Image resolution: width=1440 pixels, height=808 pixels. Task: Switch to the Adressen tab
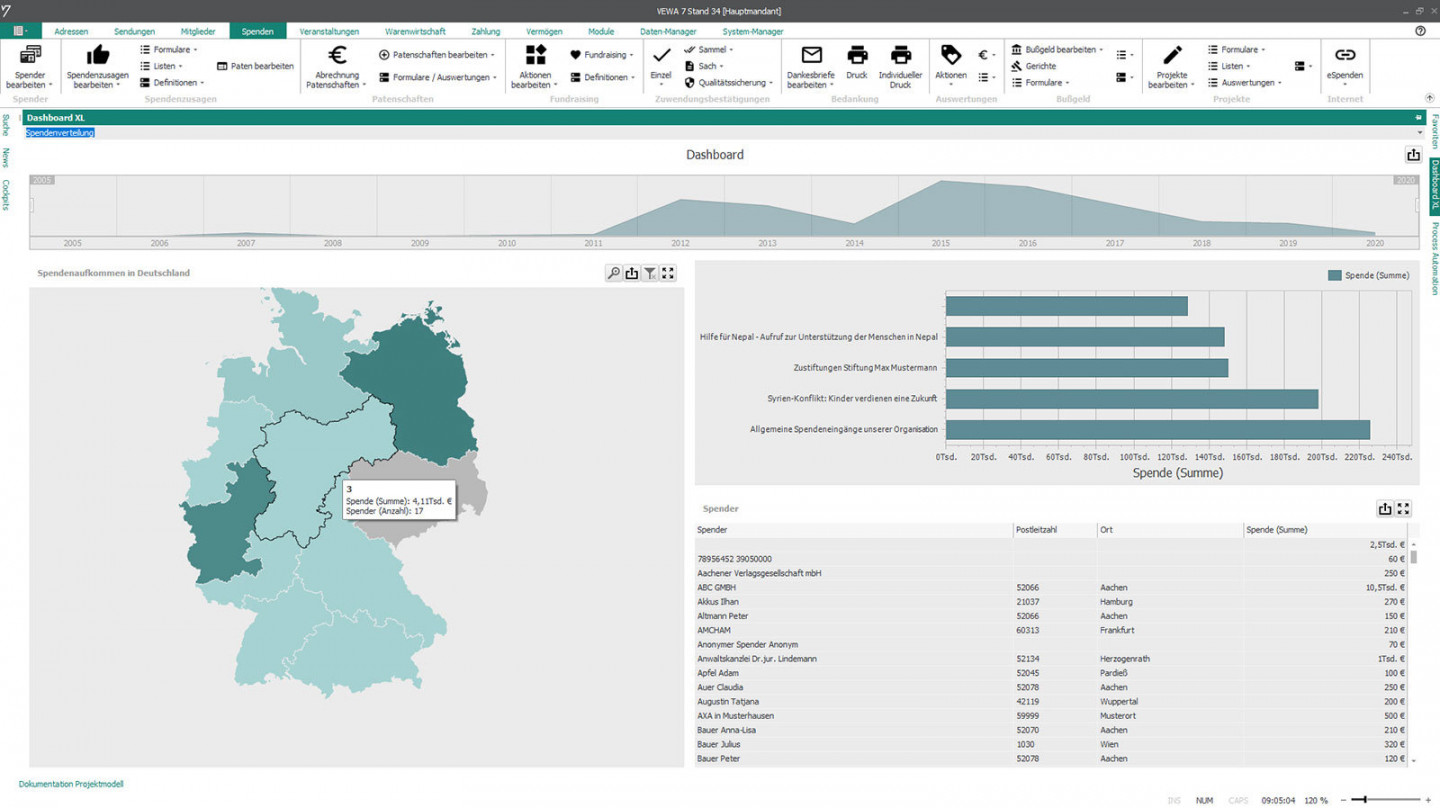(x=71, y=31)
